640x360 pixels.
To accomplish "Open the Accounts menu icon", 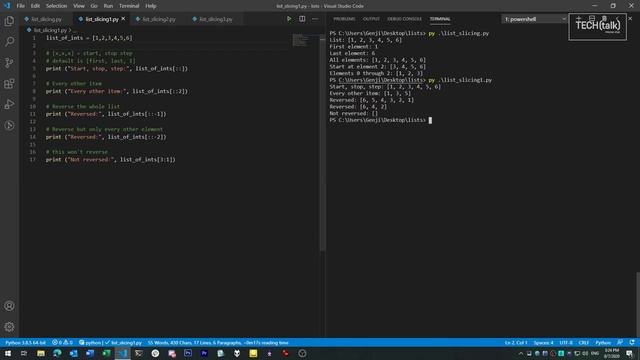I will [x=9, y=306].
